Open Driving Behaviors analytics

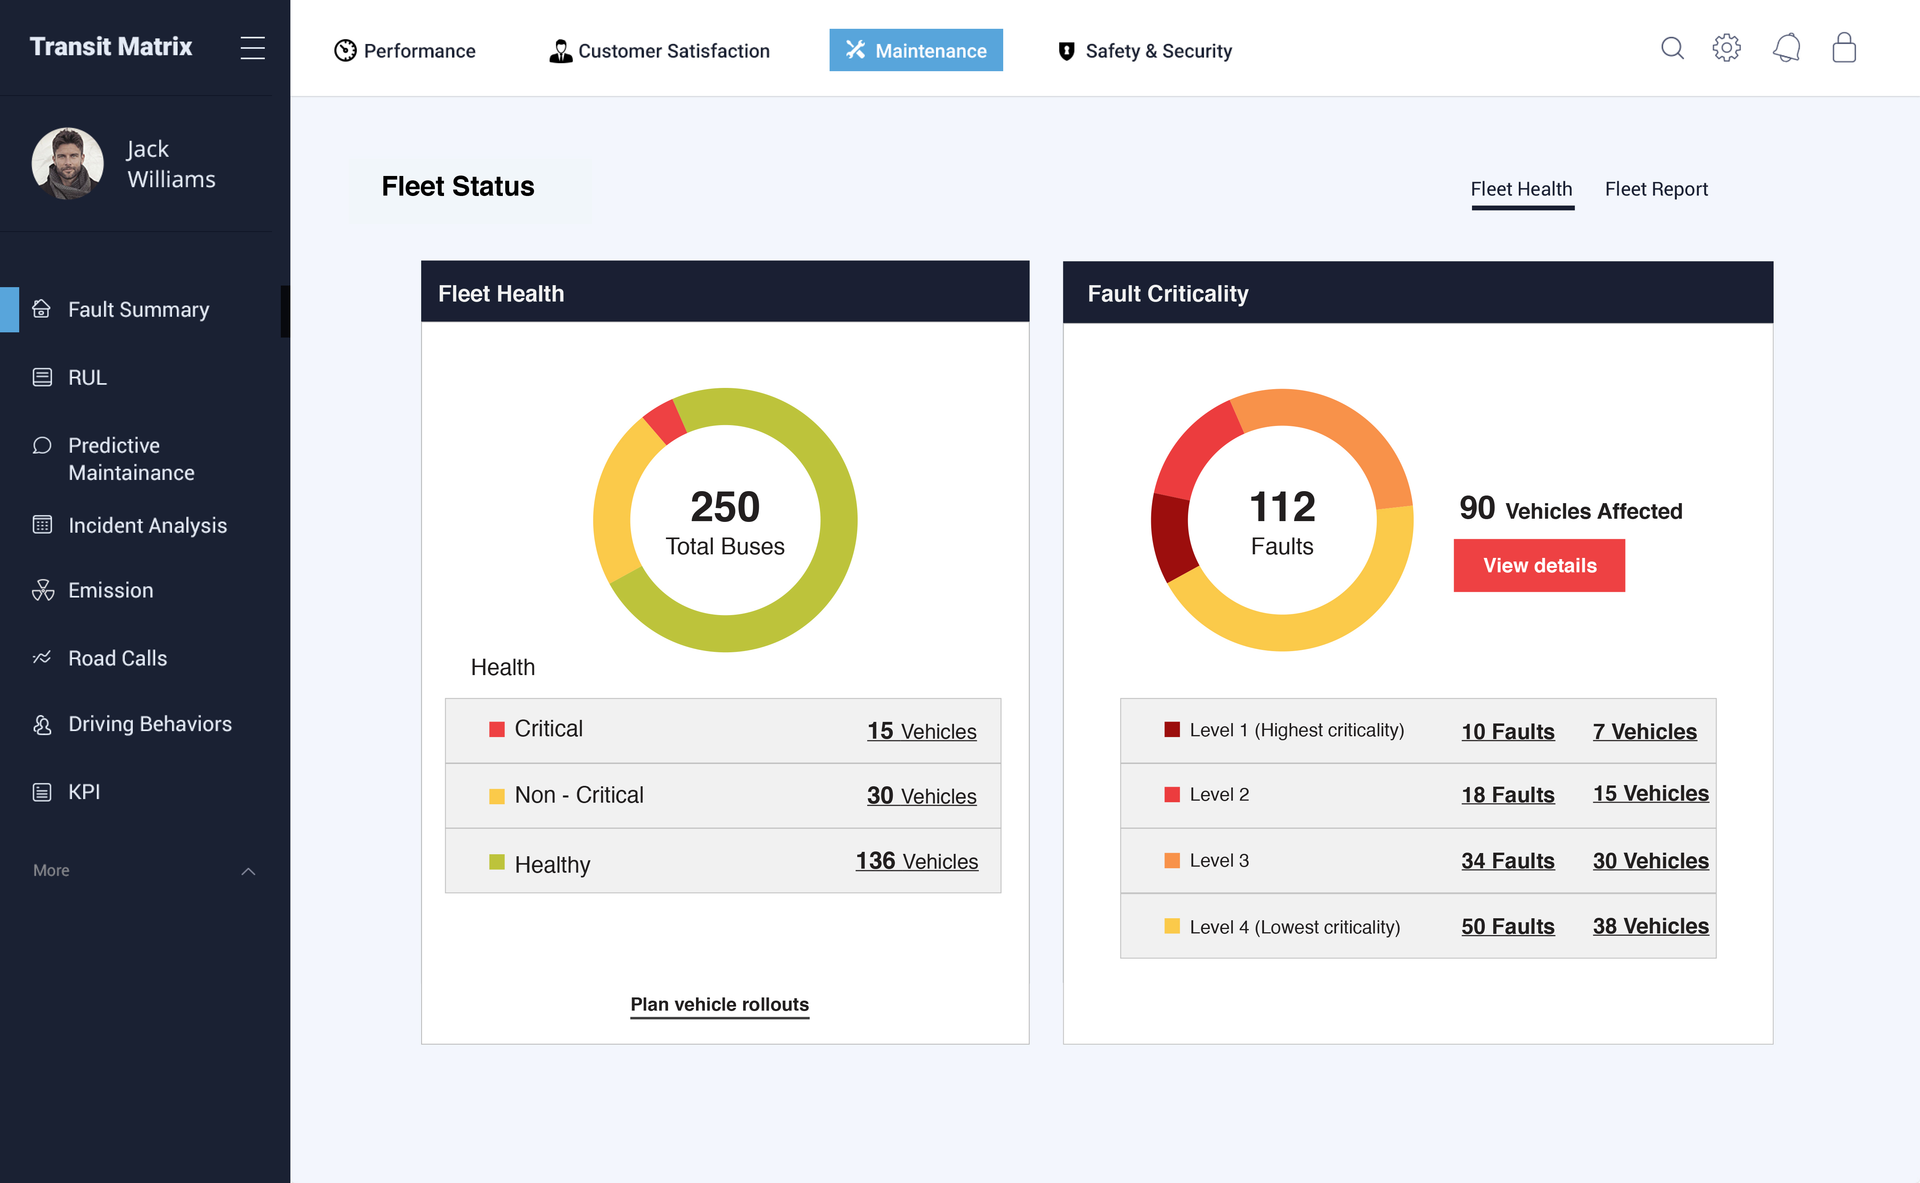click(x=42, y=723)
